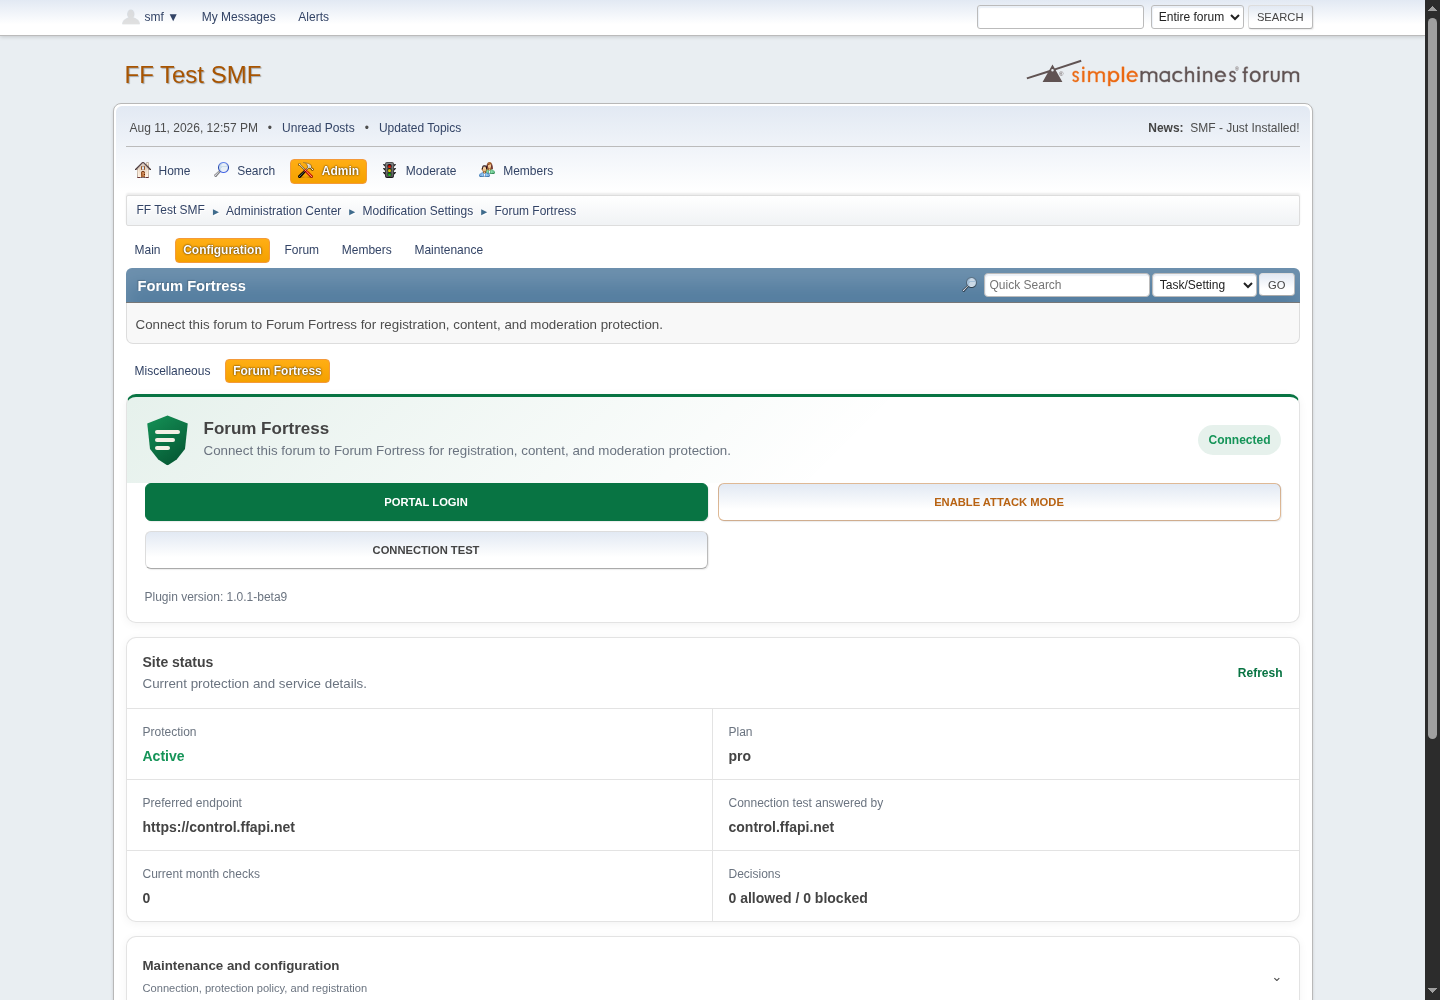
Task: Switch to the Forum Fortress sub-tab
Action: (x=277, y=371)
